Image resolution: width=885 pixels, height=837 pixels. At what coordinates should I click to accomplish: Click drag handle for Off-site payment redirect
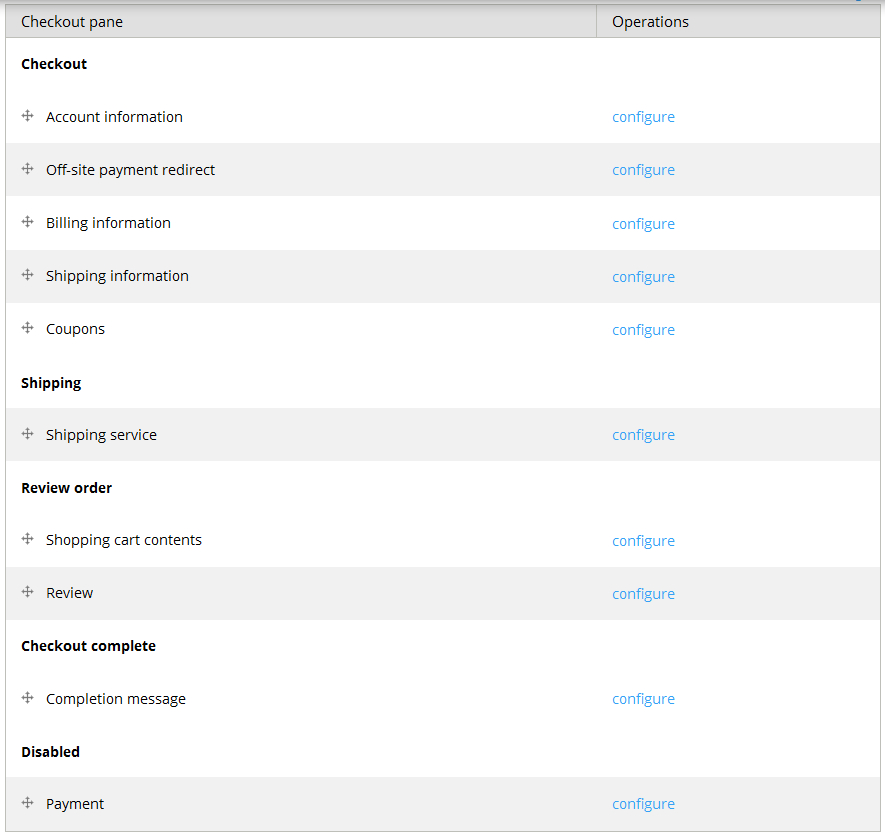[x=27, y=169]
